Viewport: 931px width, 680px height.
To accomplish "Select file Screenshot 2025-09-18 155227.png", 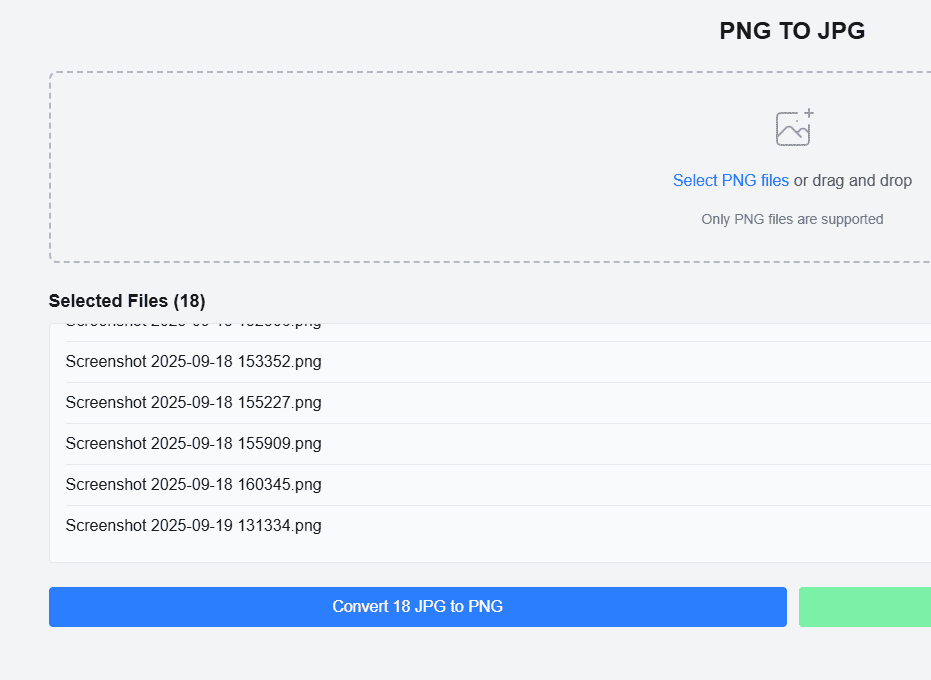I will 194,403.
